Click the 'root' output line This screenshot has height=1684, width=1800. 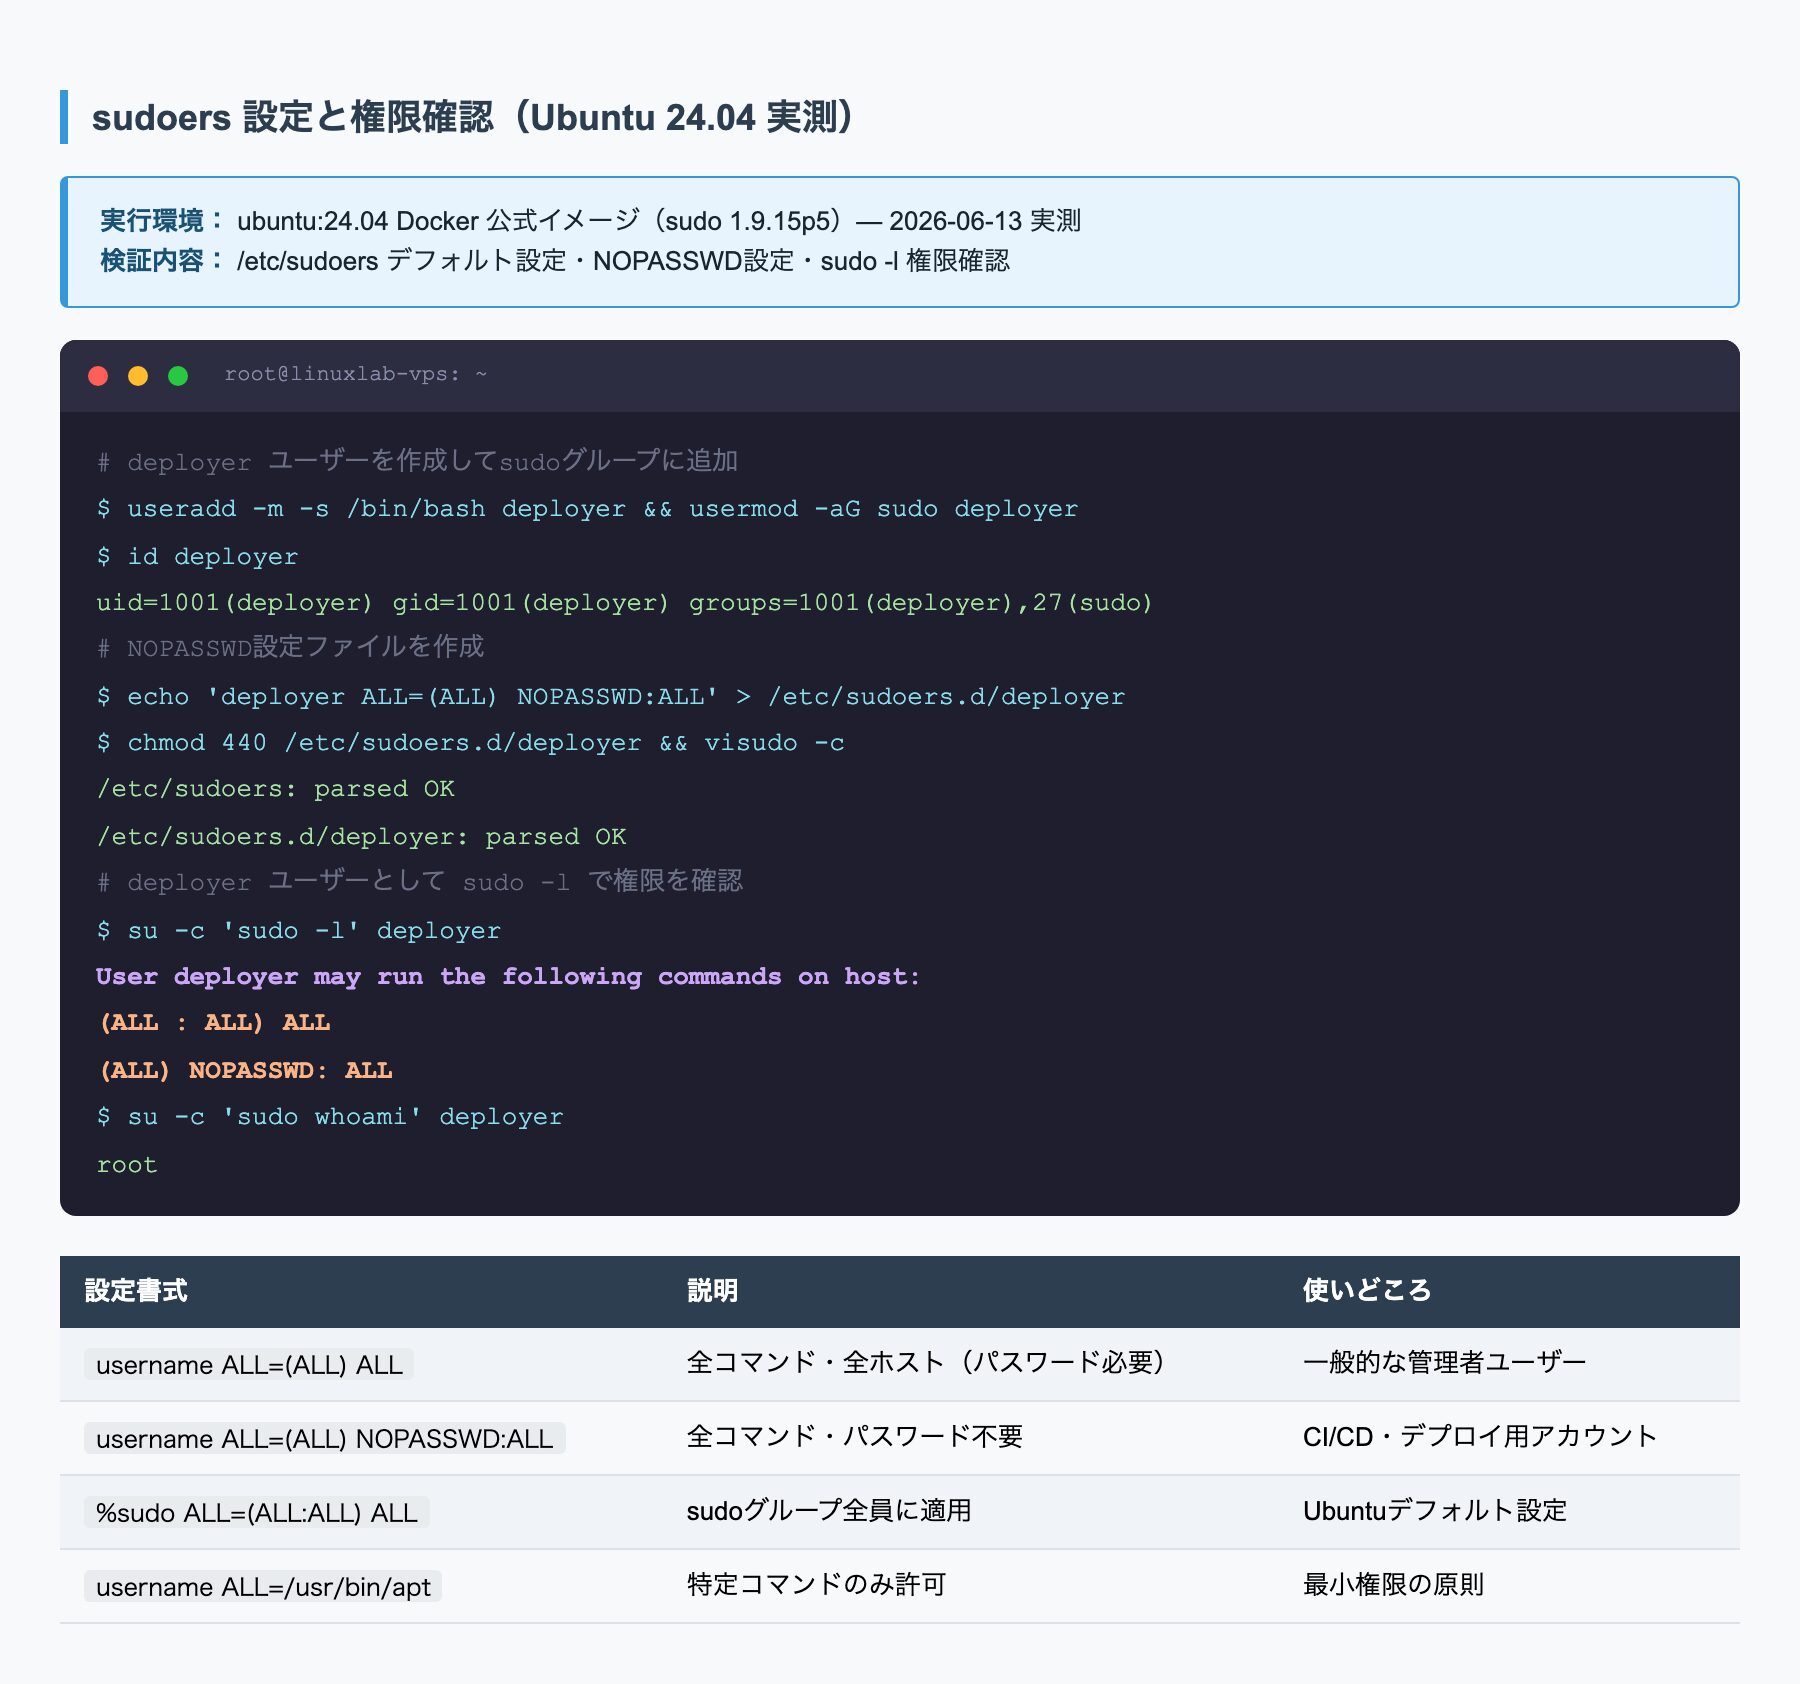(127, 1165)
